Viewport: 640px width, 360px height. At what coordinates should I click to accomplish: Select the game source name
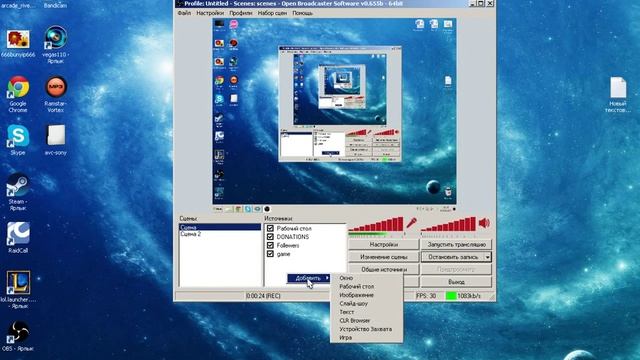click(283, 254)
